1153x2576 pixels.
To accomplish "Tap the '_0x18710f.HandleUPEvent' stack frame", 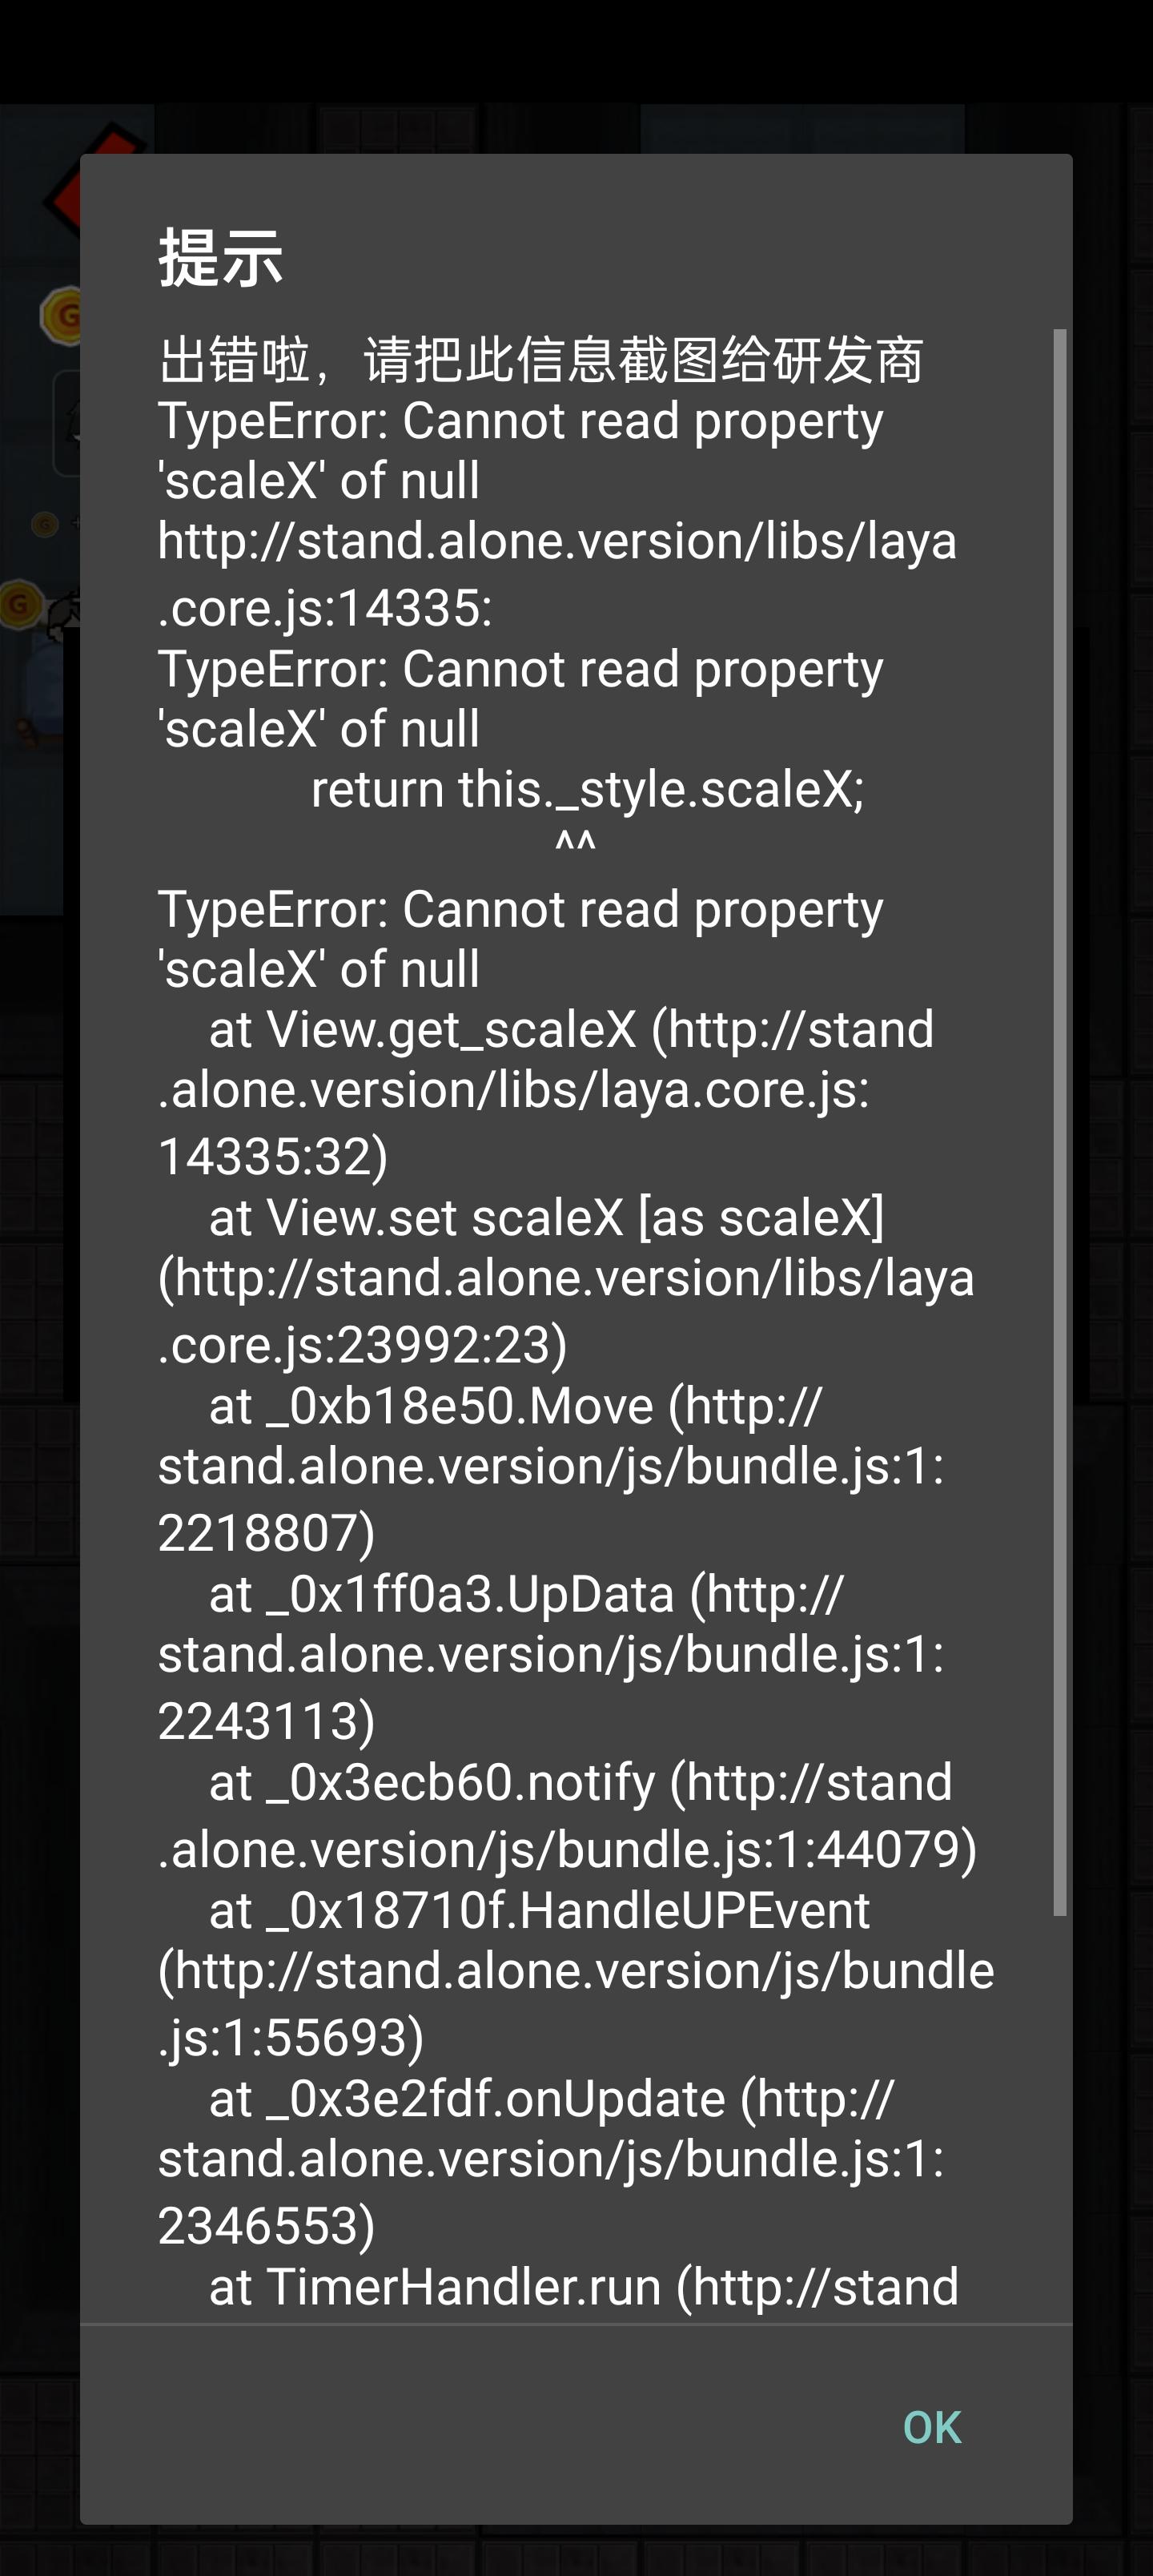I will 540,1911.
